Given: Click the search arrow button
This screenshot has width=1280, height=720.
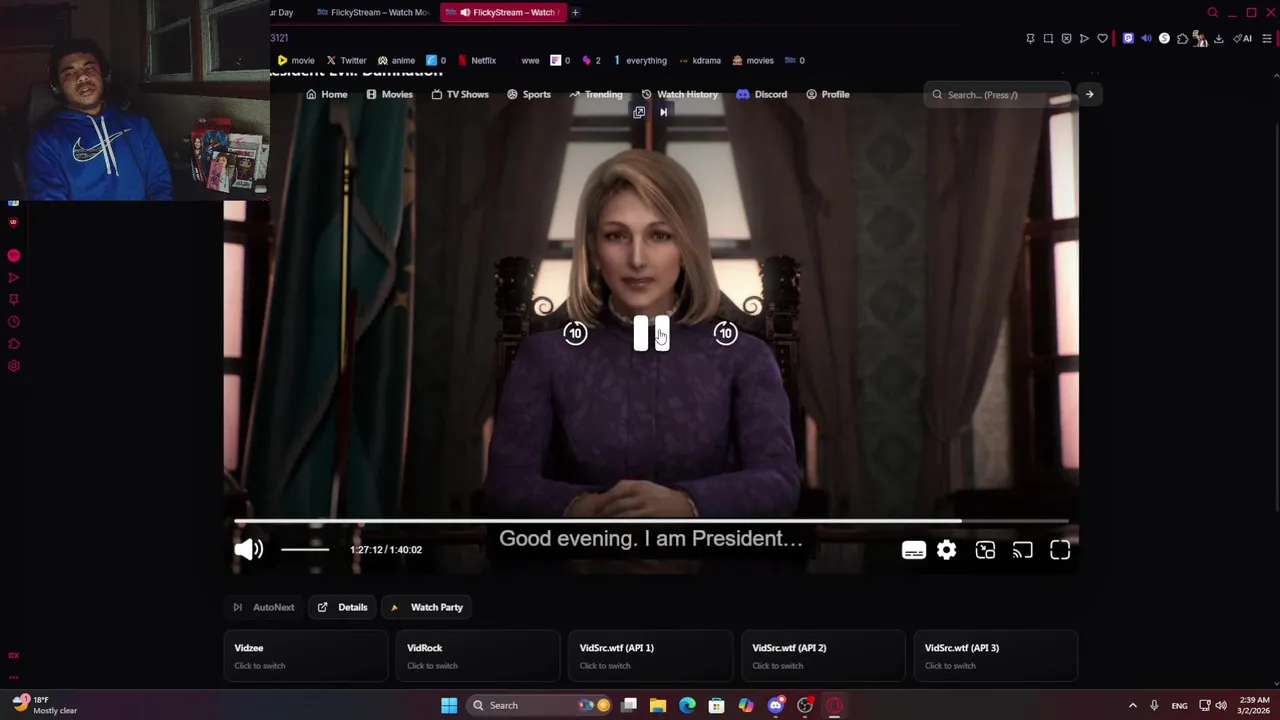Looking at the screenshot, I should point(1089,94).
